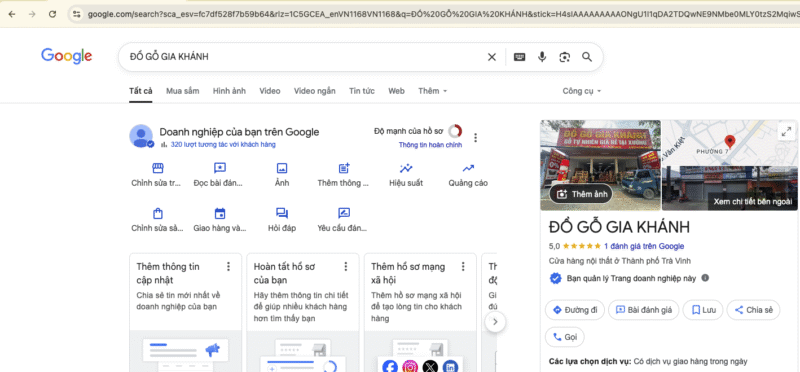Expand the map with fullscreen icon
This screenshot has height=372, width=800.
tap(786, 131)
